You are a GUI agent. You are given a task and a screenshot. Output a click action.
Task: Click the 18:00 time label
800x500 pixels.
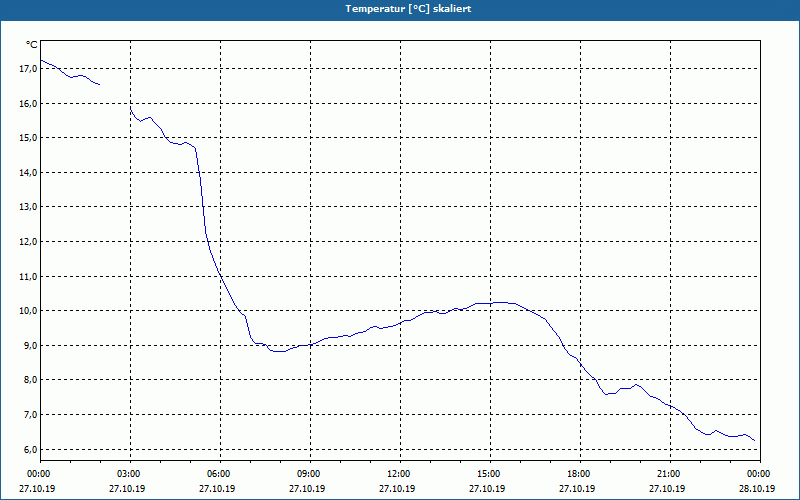pos(581,474)
